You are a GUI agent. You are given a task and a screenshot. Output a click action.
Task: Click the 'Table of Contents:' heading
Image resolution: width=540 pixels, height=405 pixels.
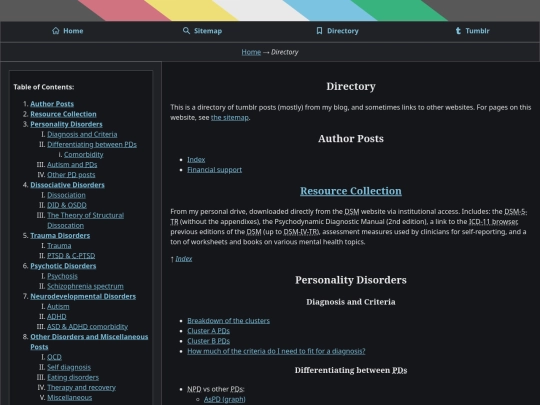tap(44, 87)
